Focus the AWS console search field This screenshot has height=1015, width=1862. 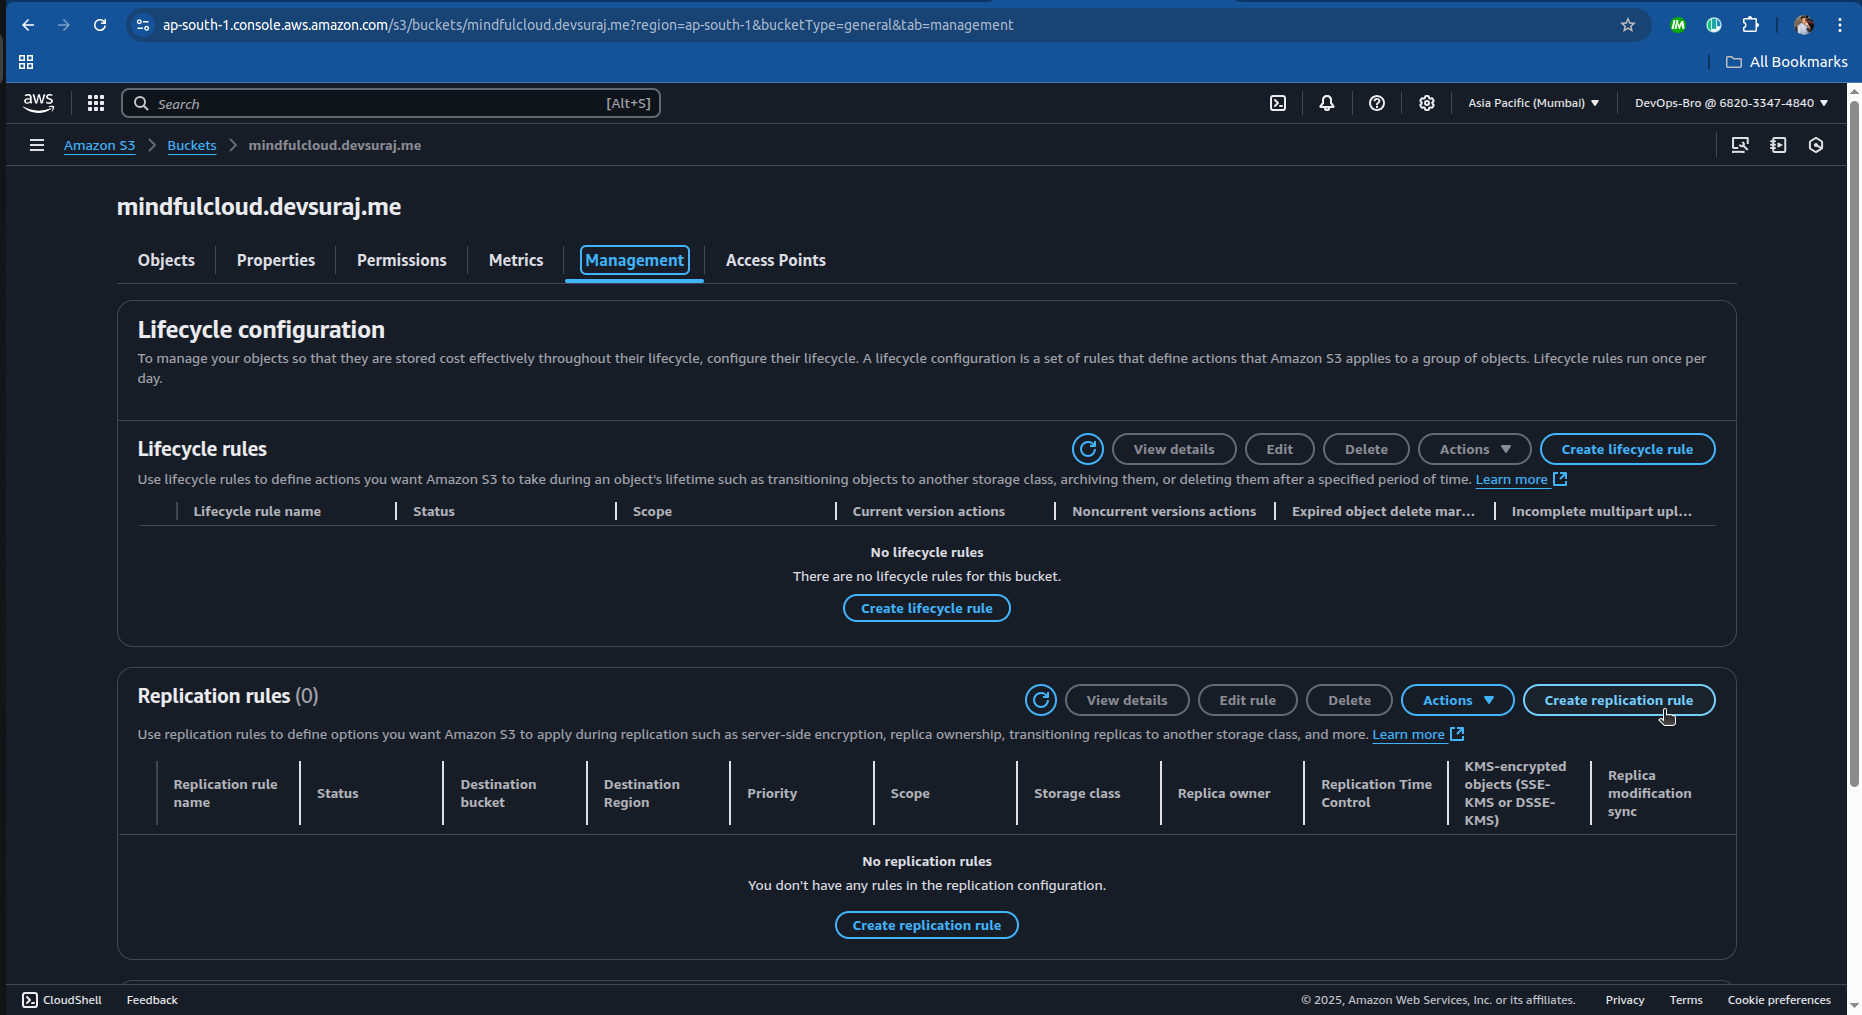click(x=391, y=103)
